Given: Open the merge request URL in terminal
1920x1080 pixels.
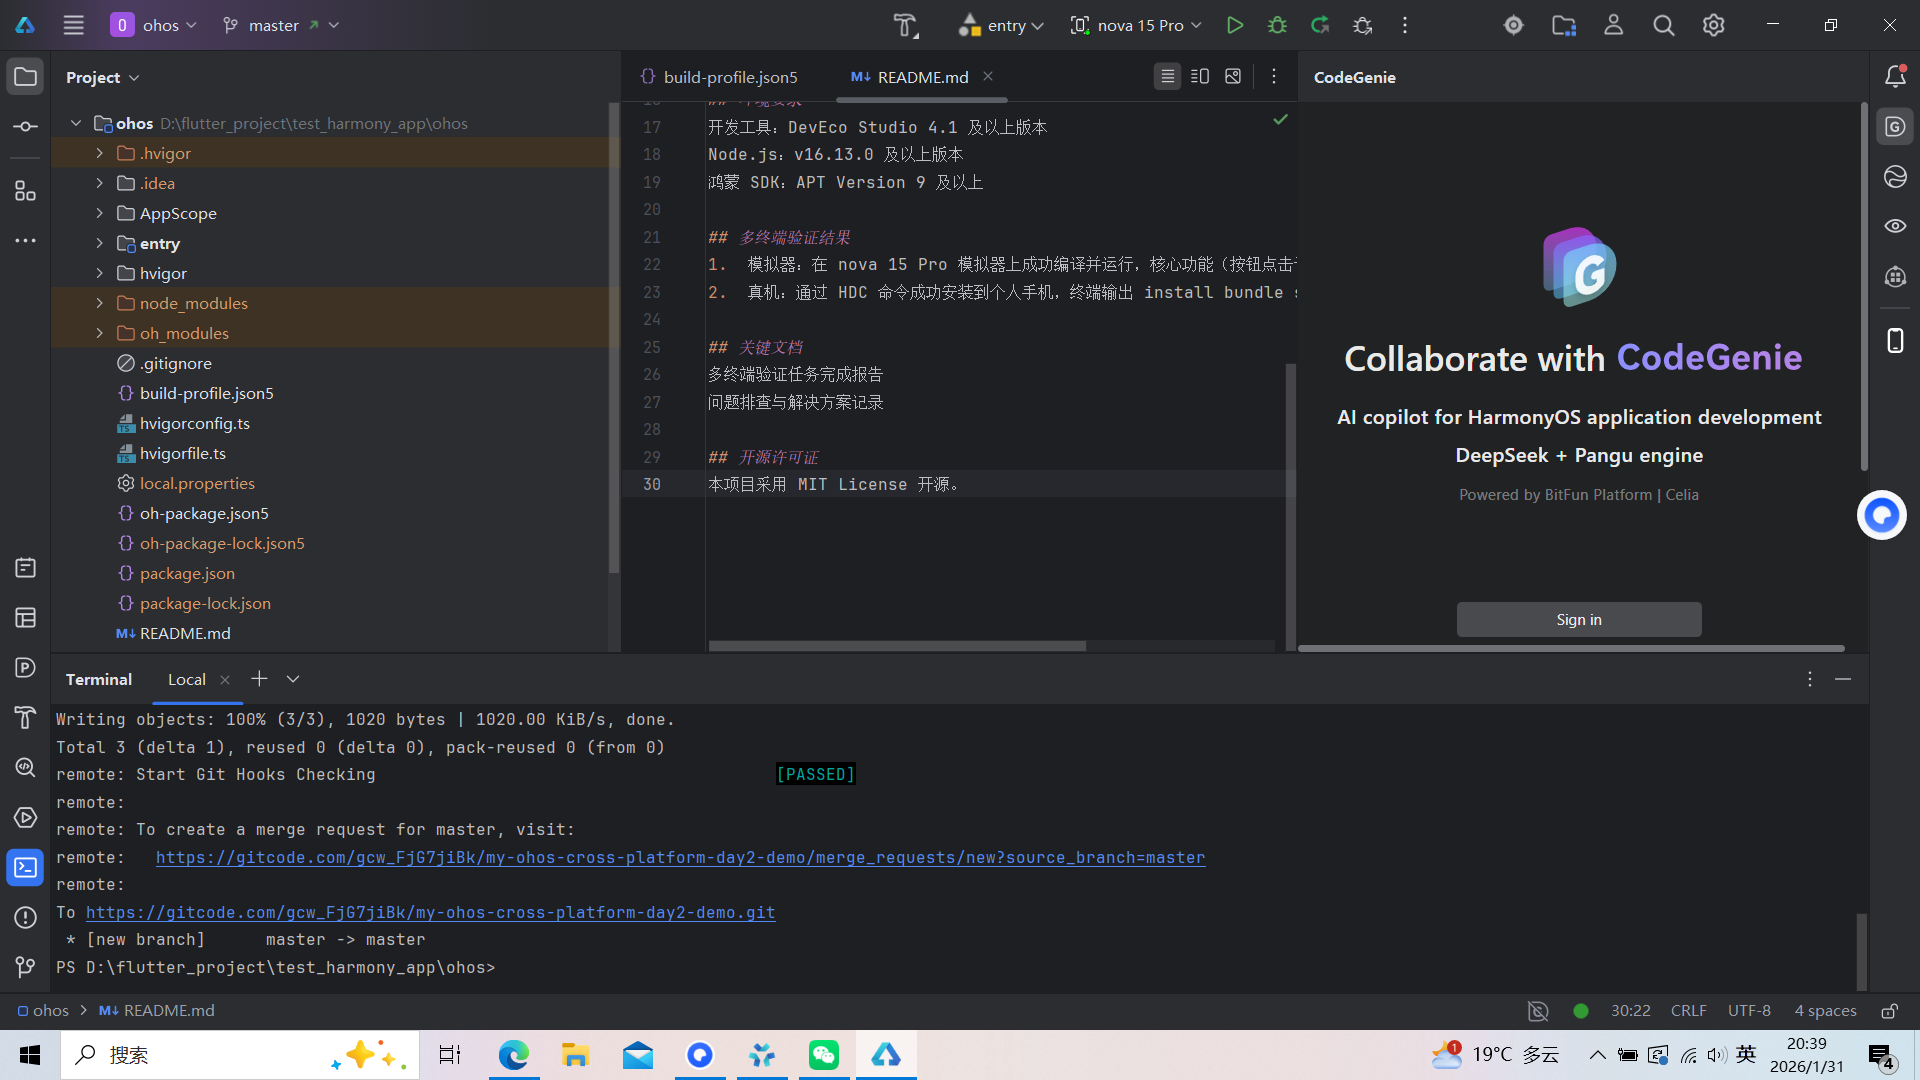Looking at the screenshot, I should pyautogui.click(x=680, y=857).
